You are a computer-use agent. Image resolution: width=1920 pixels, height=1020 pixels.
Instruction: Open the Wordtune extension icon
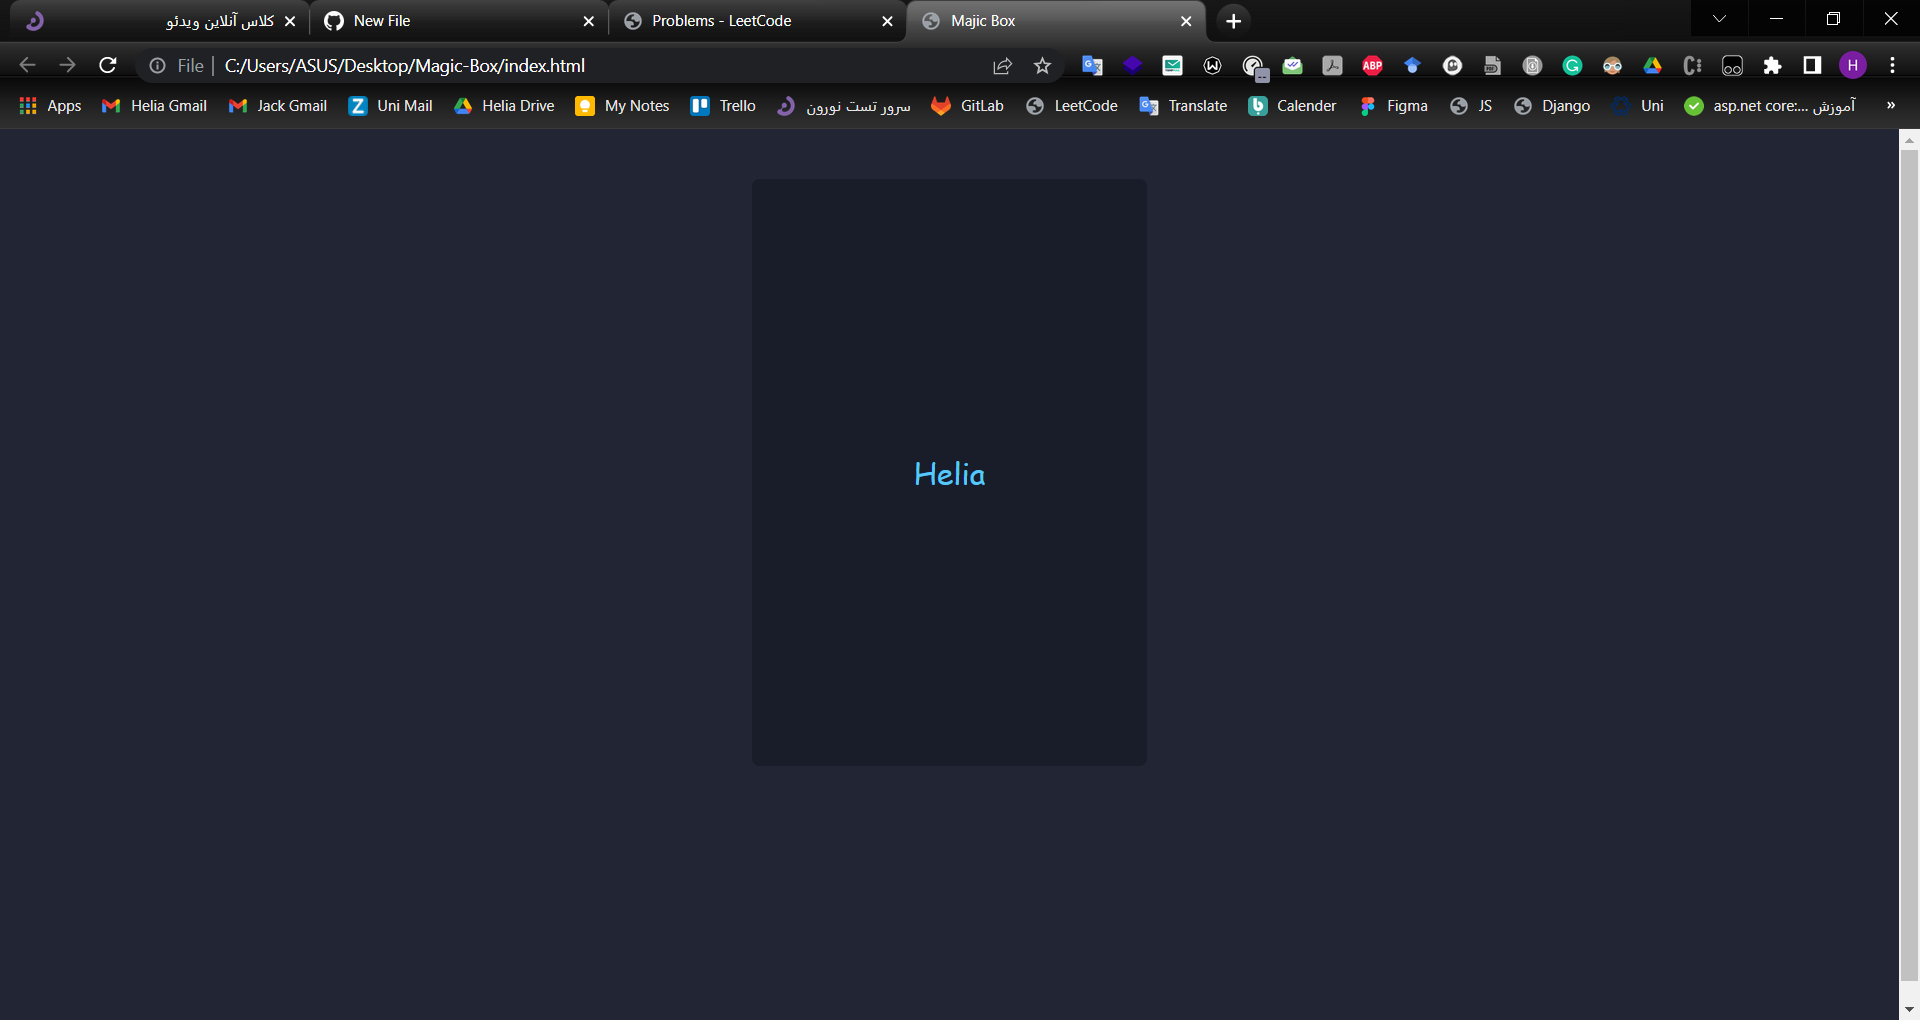pos(1212,66)
